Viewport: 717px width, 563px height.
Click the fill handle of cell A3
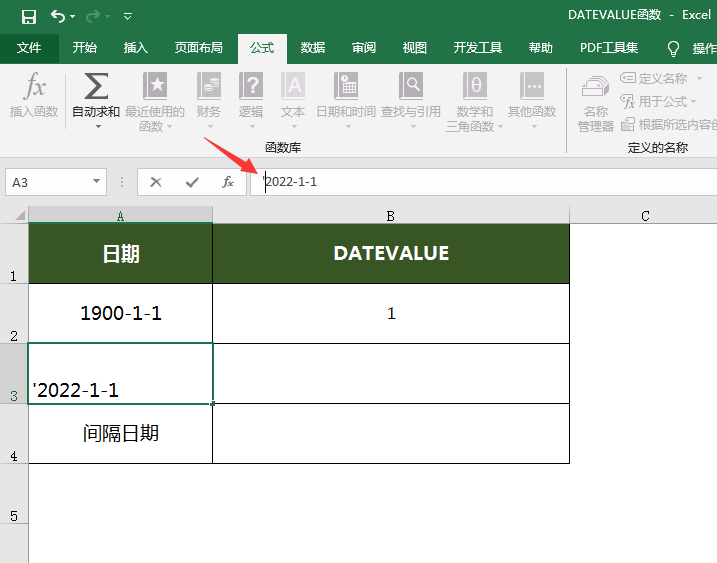[213, 404]
